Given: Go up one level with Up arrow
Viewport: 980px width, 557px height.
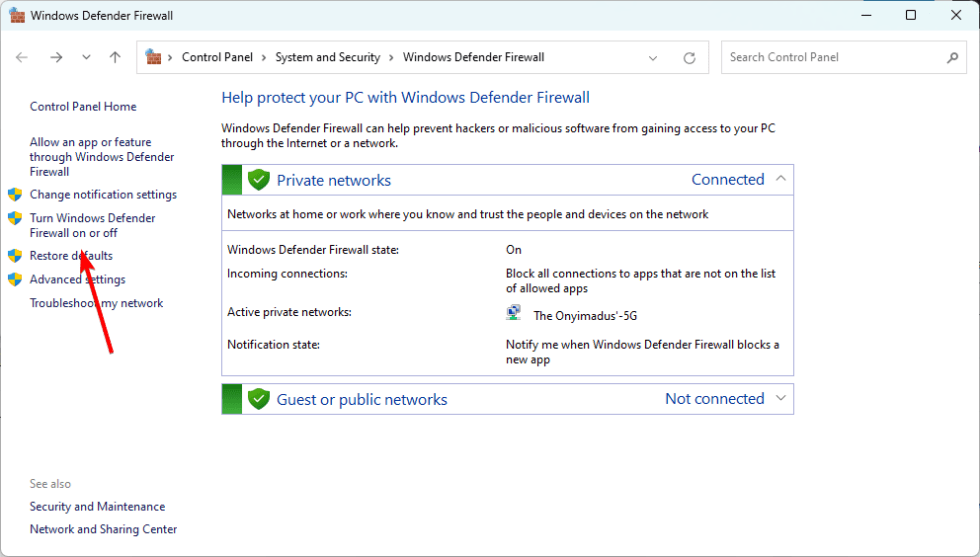Looking at the screenshot, I should (115, 58).
